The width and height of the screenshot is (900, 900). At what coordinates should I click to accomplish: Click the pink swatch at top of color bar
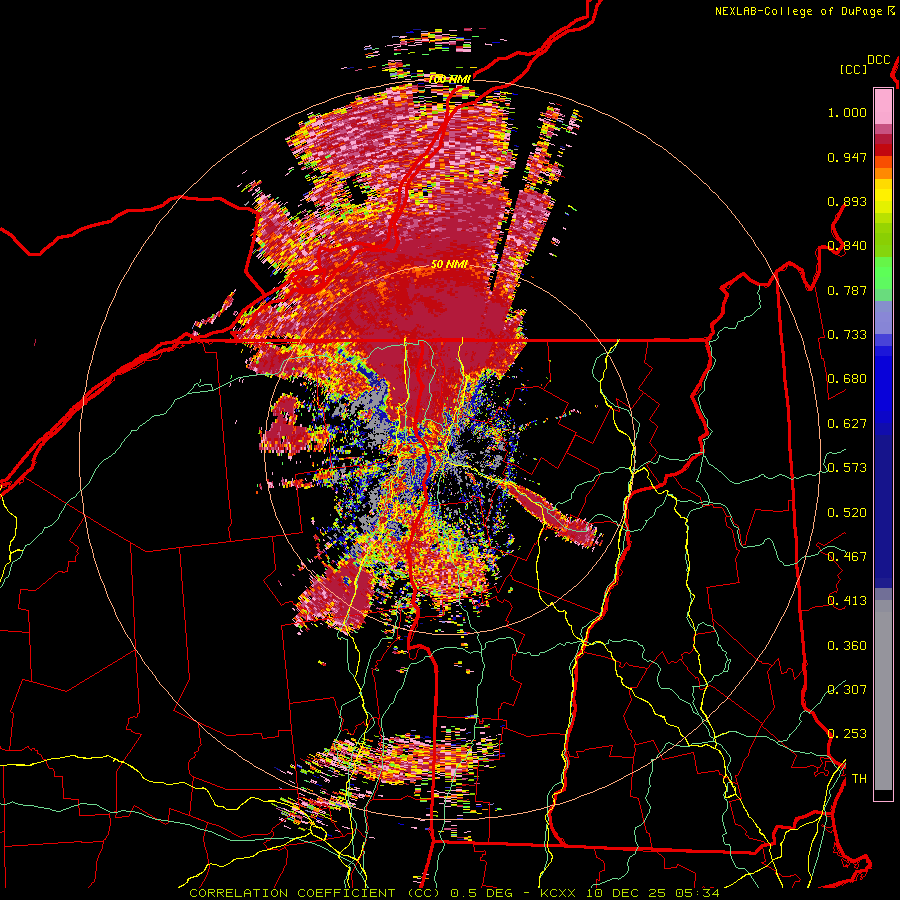pyautogui.click(x=883, y=106)
